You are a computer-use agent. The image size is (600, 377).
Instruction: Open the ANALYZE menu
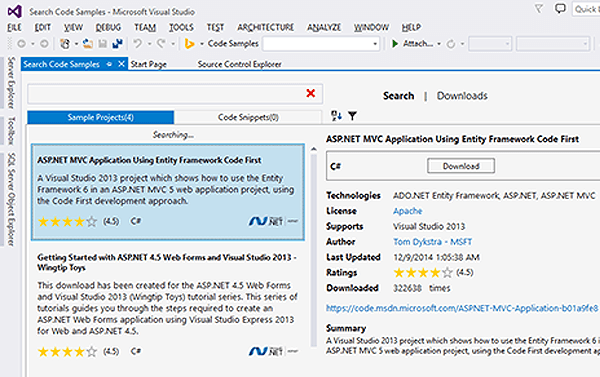coord(324,28)
